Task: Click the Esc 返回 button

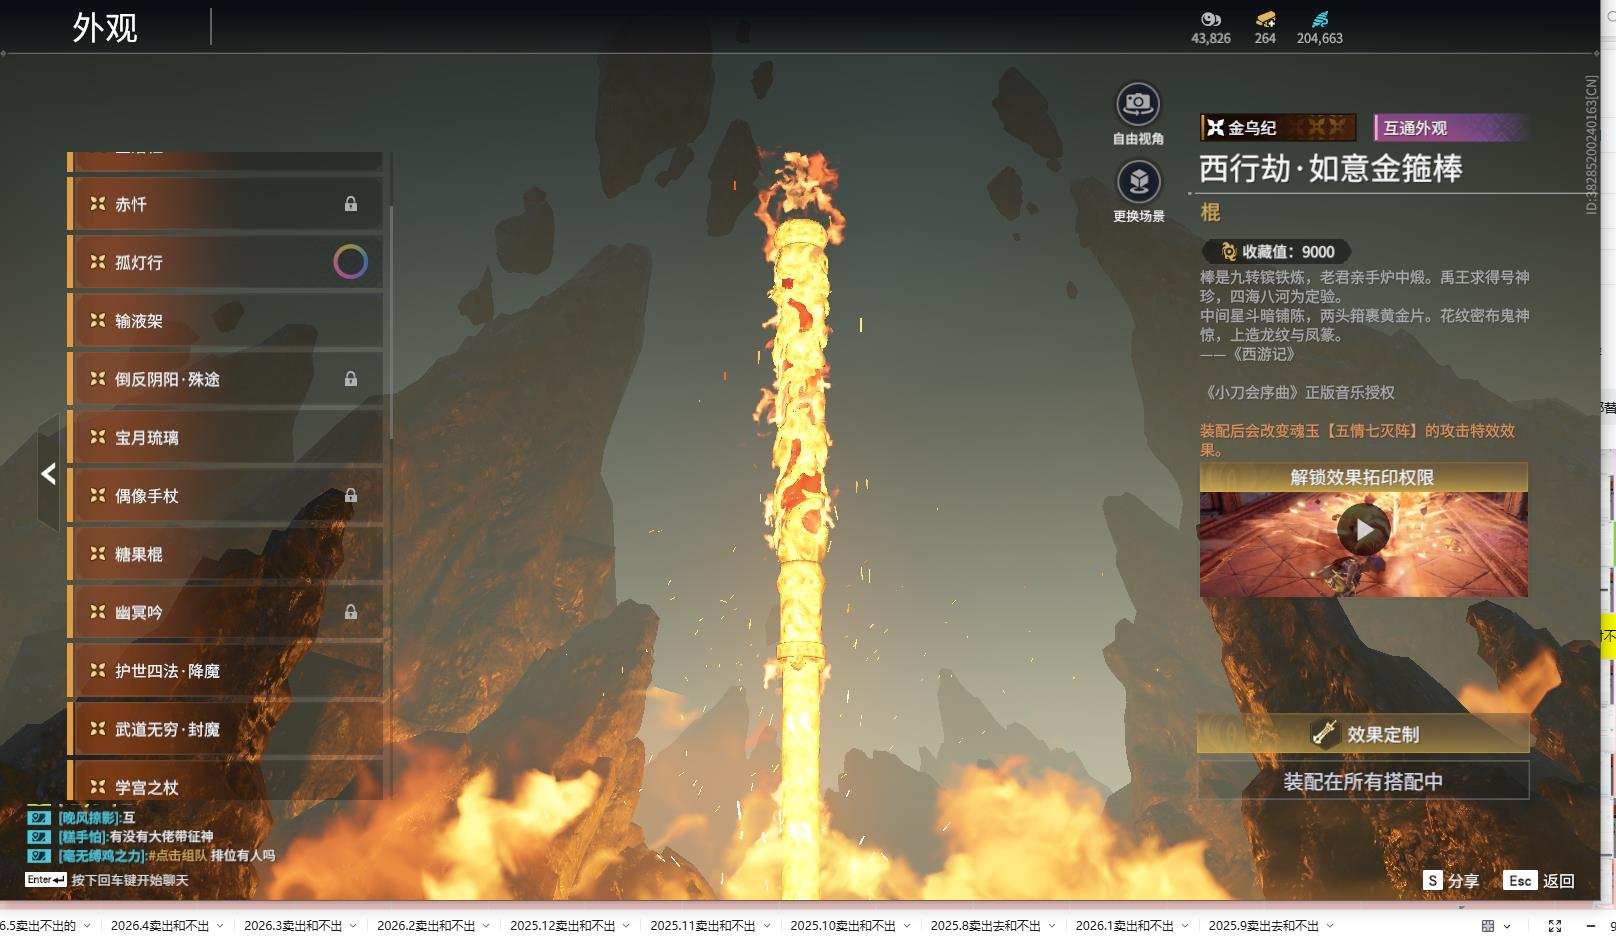Action: pos(1539,880)
